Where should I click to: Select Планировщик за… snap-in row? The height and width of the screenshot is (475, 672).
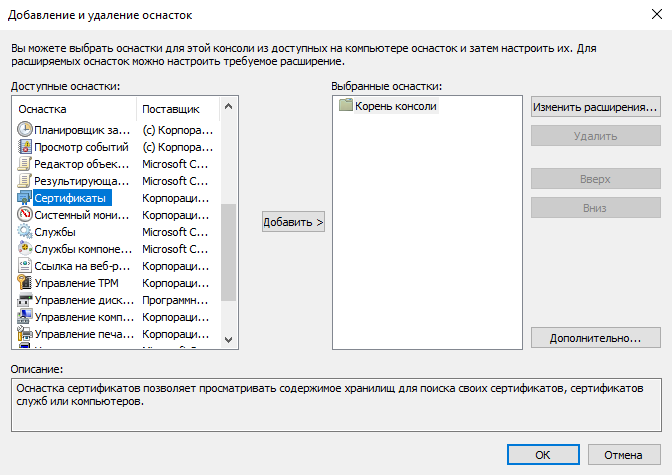pos(116,129)
